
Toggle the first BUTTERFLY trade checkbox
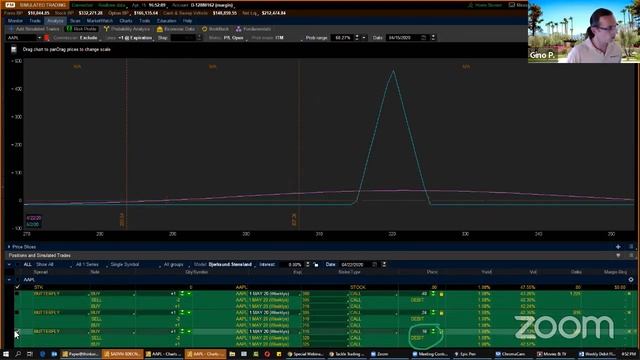17,293
